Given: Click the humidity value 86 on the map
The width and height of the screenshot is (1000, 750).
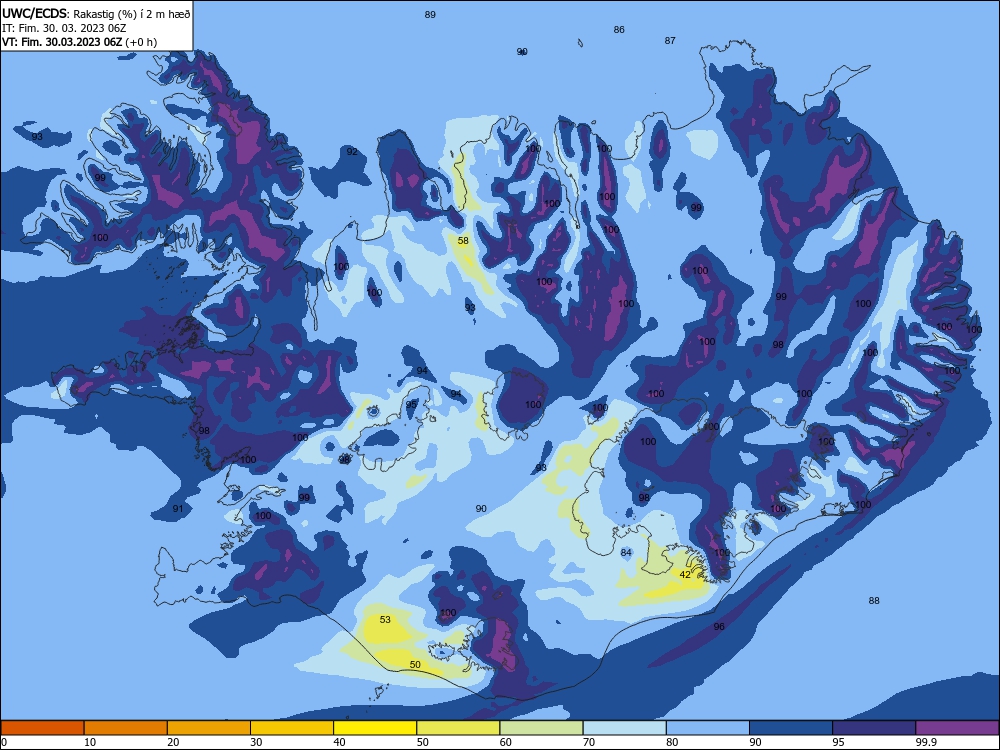Looking at the screenshot, I should 619,29.
